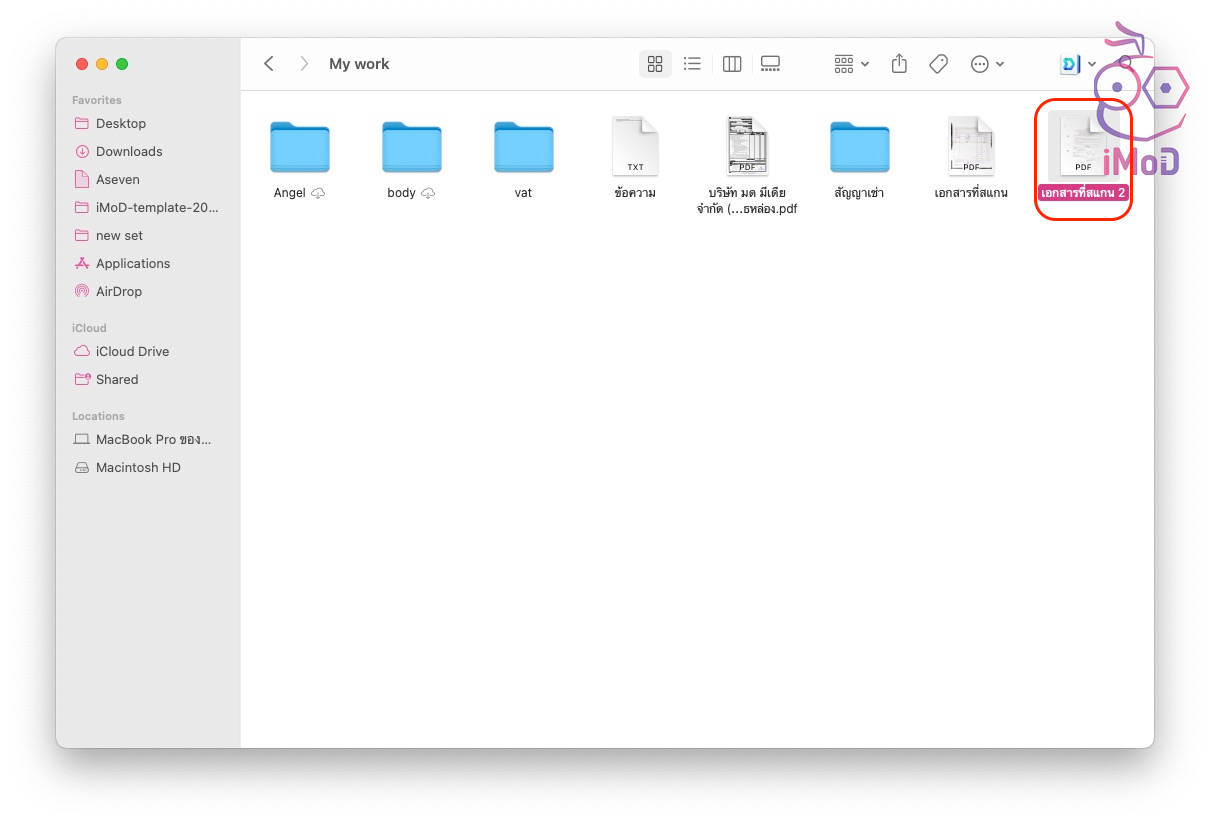The width and height of the screenshot is (1210, 822).
Task: Switch to column view
Action: [732, 64]
